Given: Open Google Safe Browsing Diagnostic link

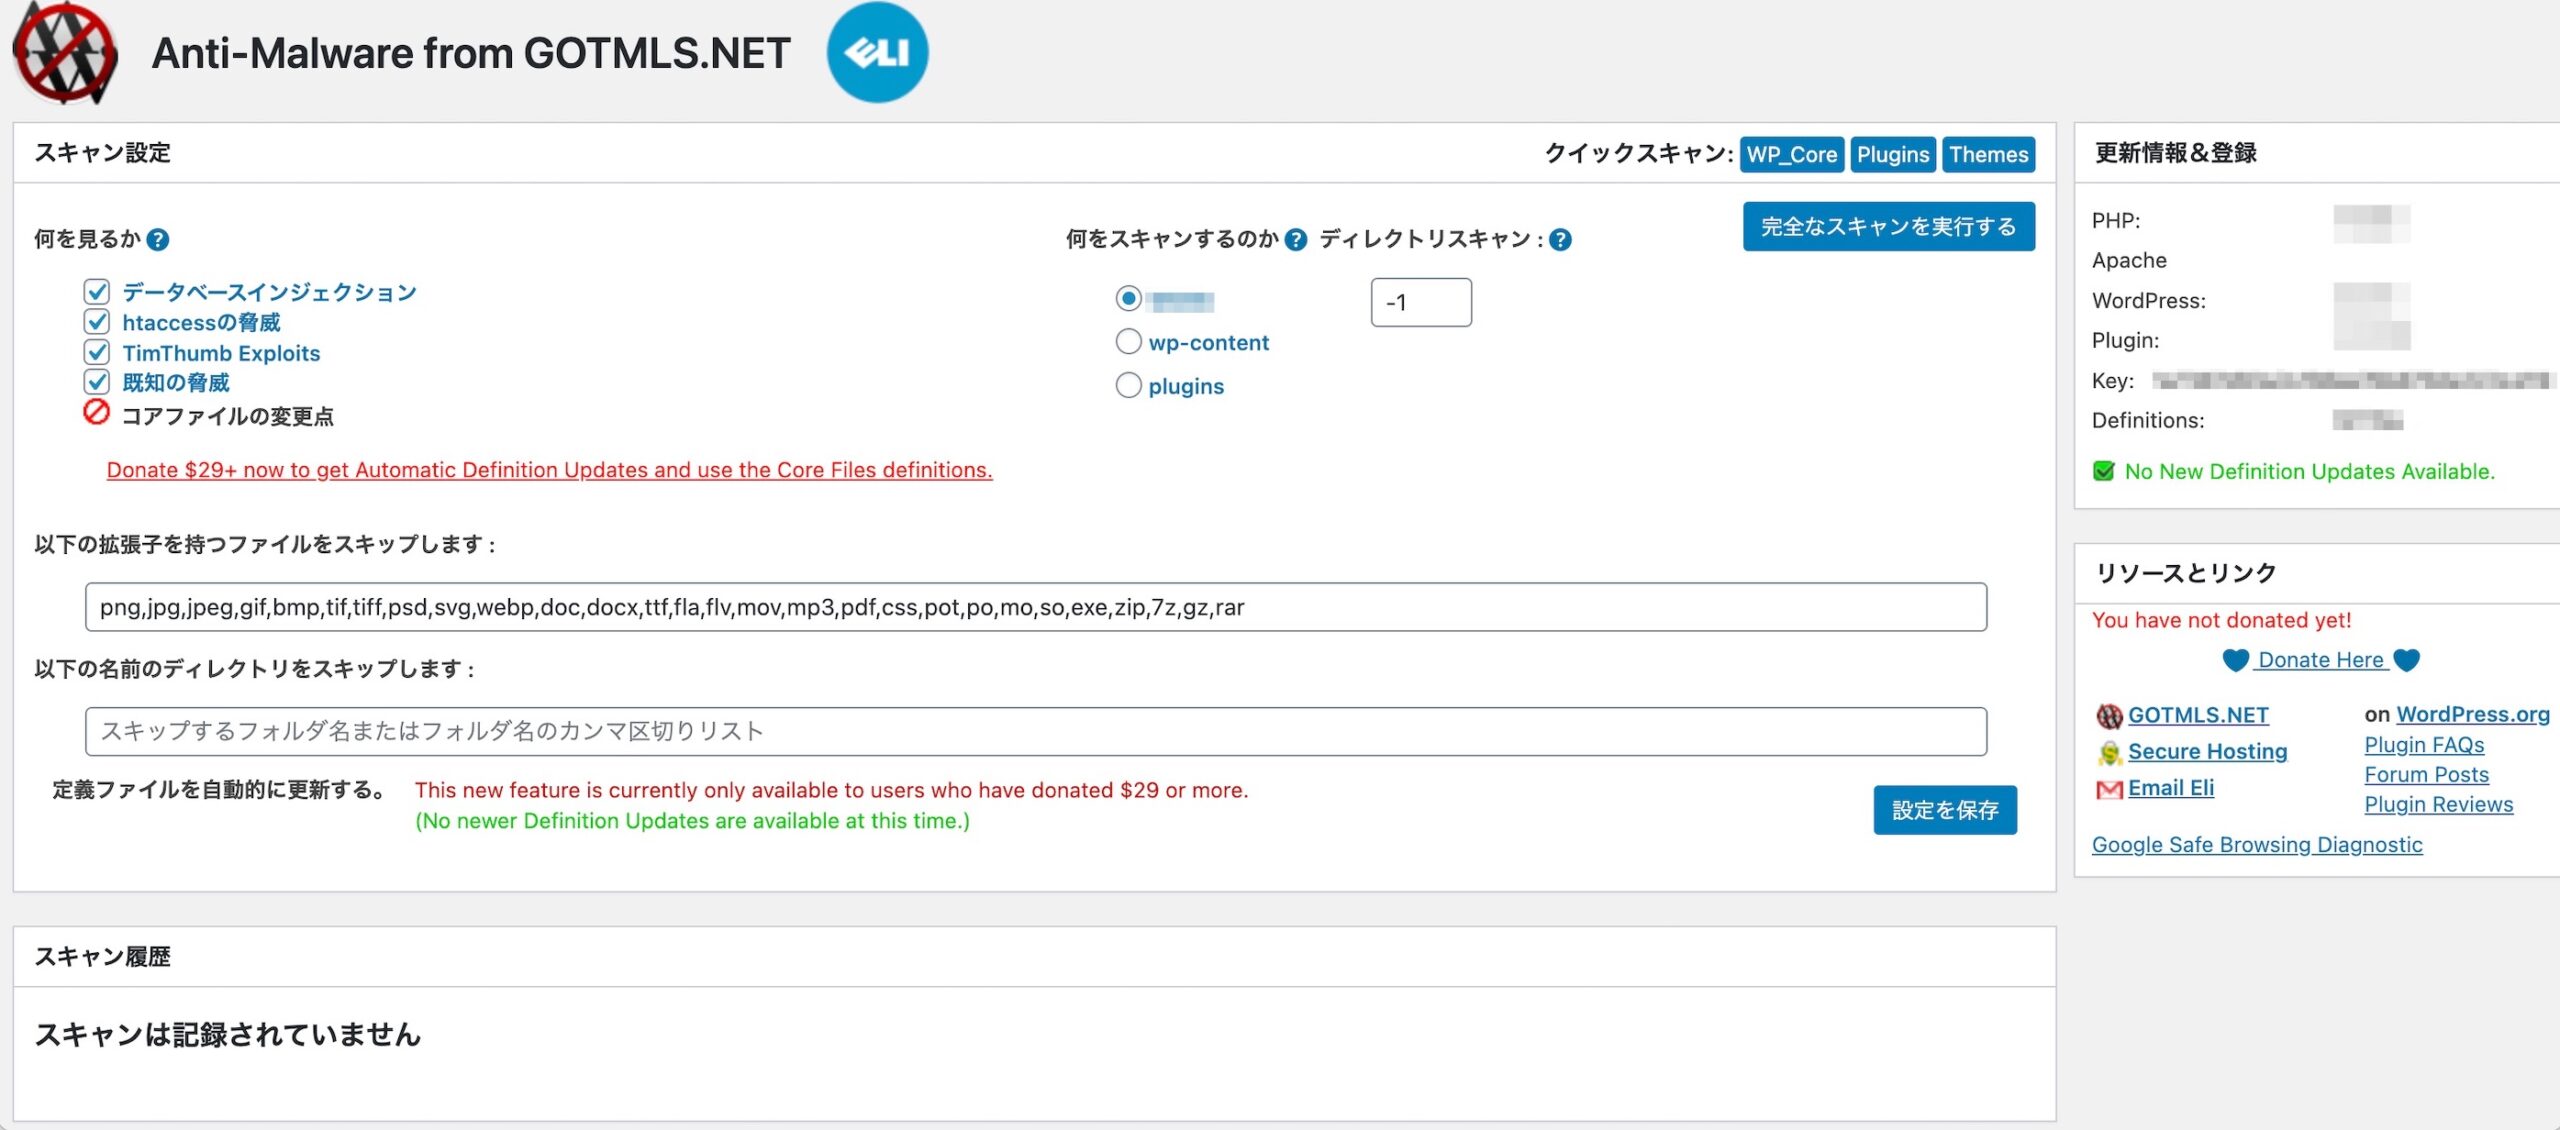Looking at the screenshot, I should (x=2257, y=845).
